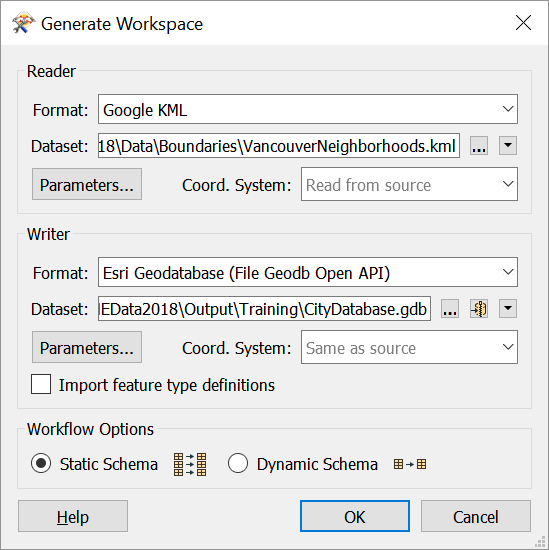The height and width of the screenshot is (550, 549).
Task: Expand the Writer Format Esri Geodatabase dropdown
Action: coord(308,272)
